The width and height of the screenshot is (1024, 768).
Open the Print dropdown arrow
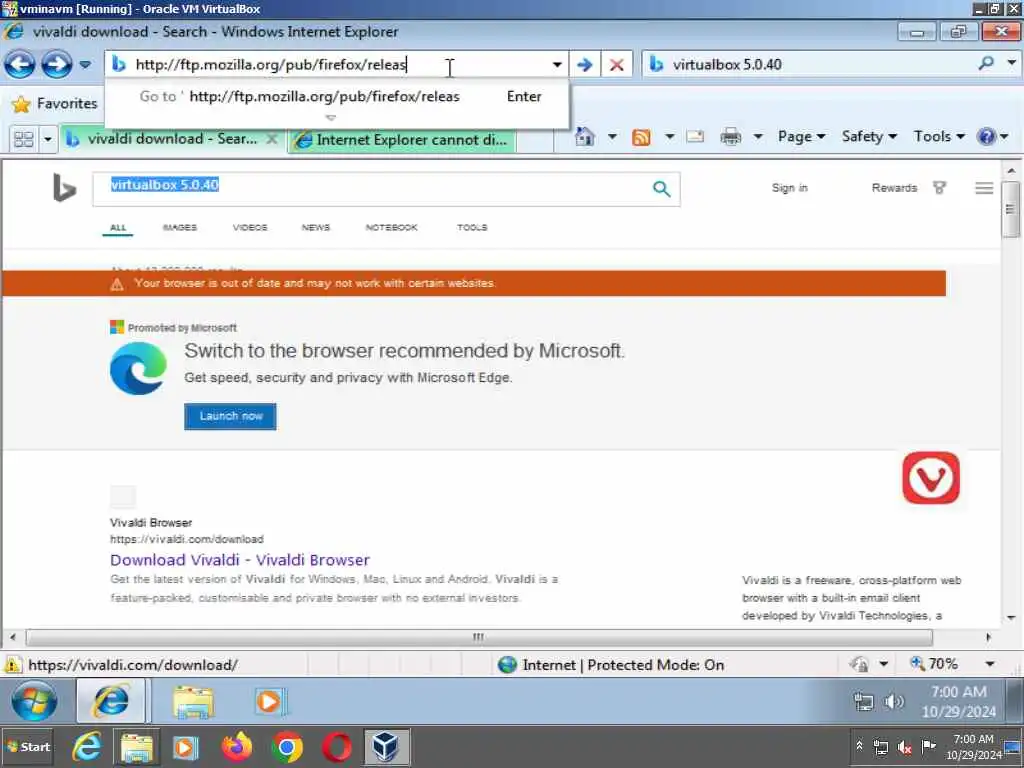tap(758, 136)
